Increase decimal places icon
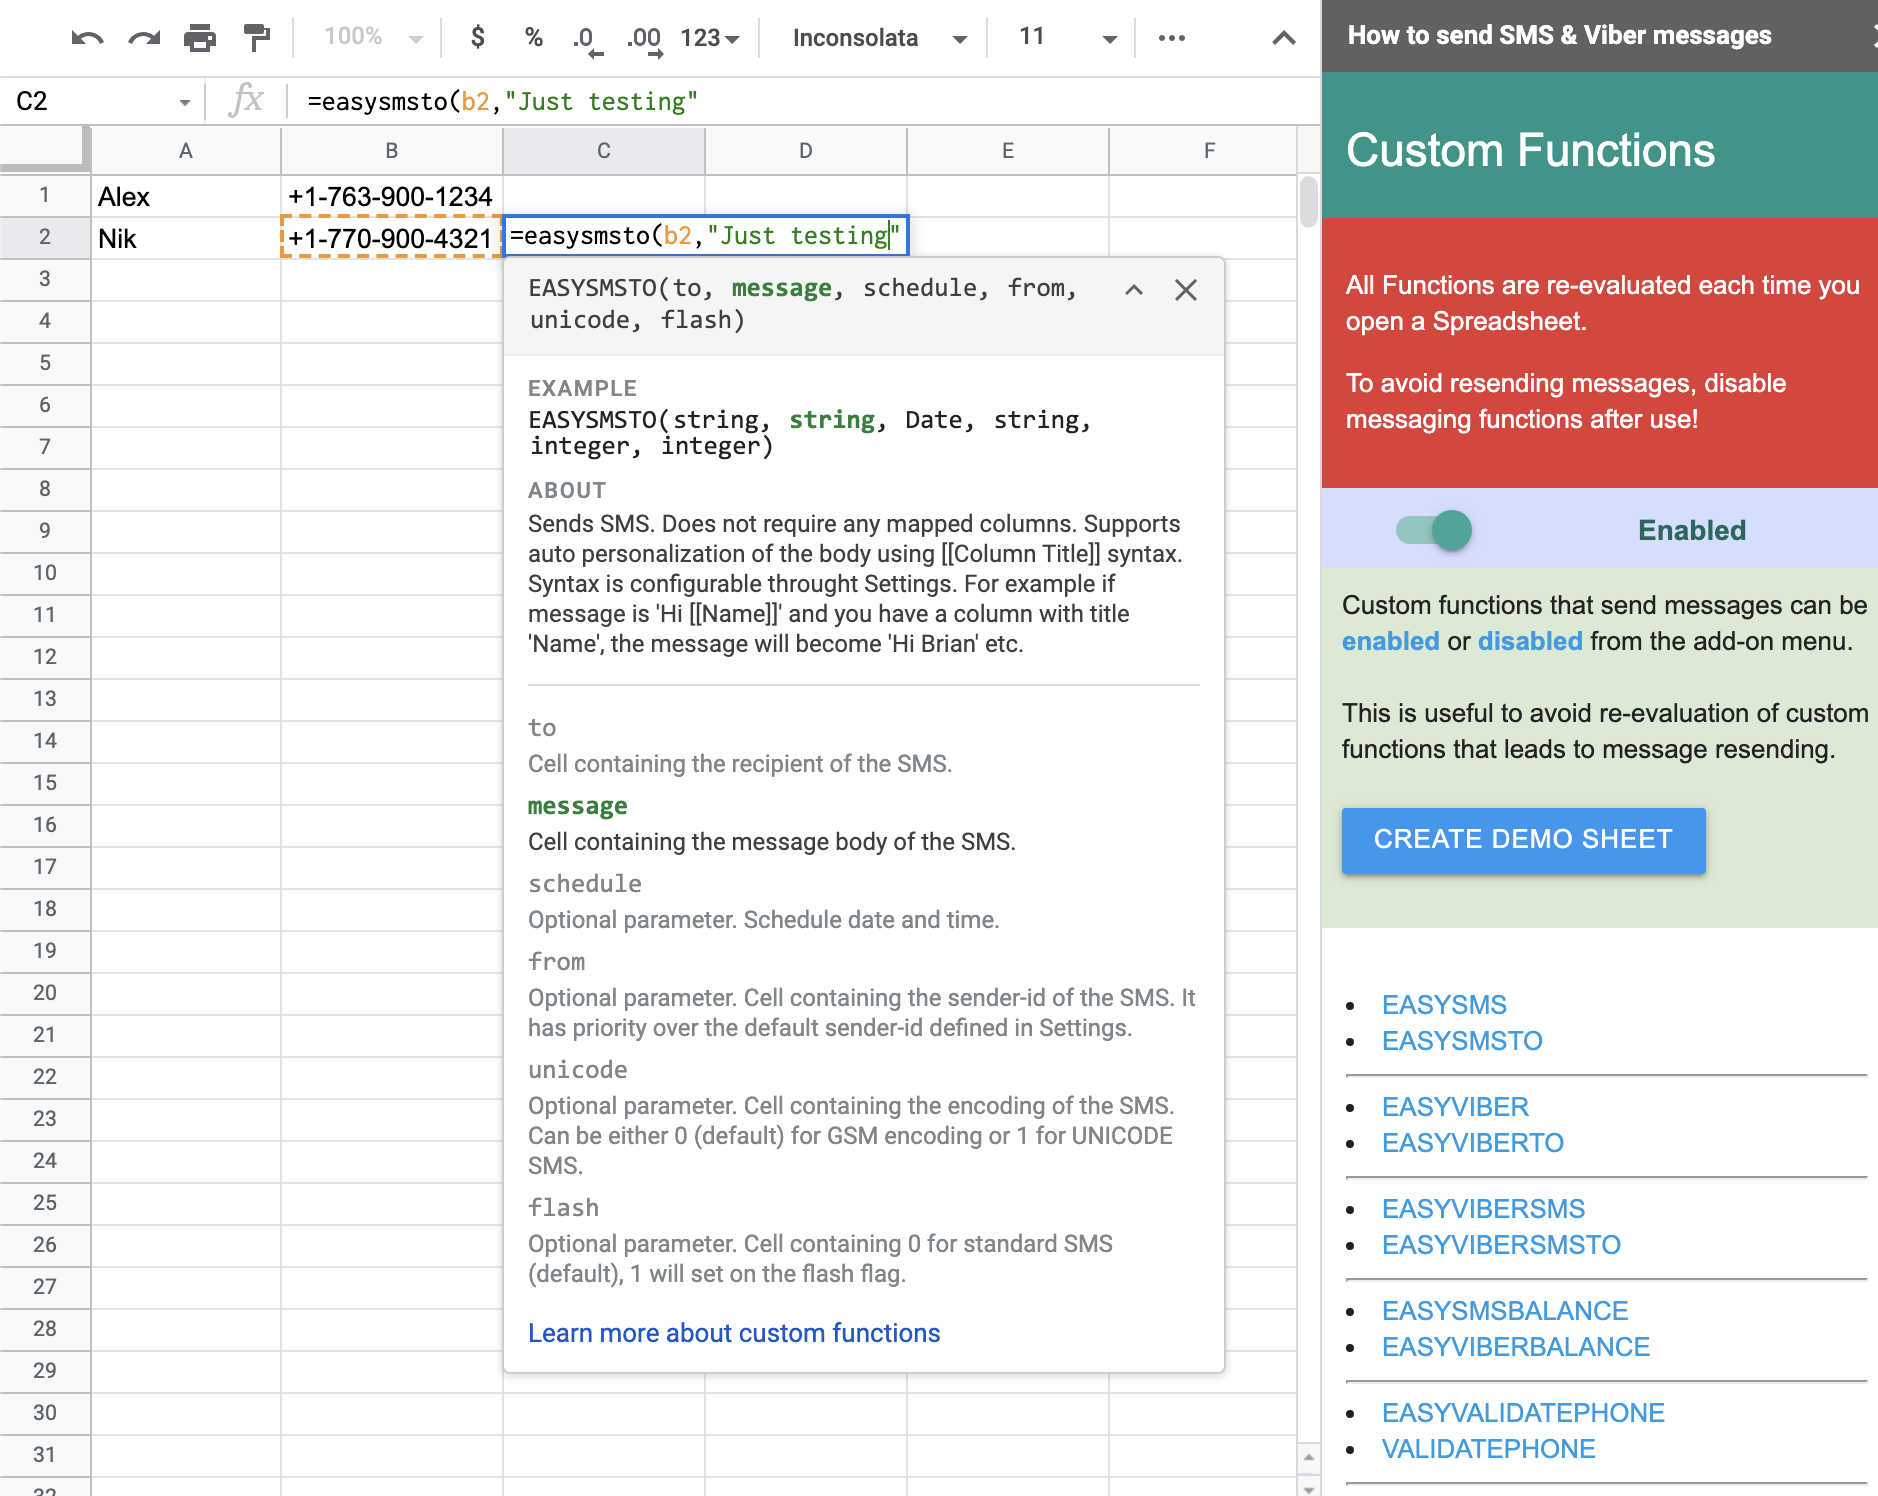 tap(643, 37)
